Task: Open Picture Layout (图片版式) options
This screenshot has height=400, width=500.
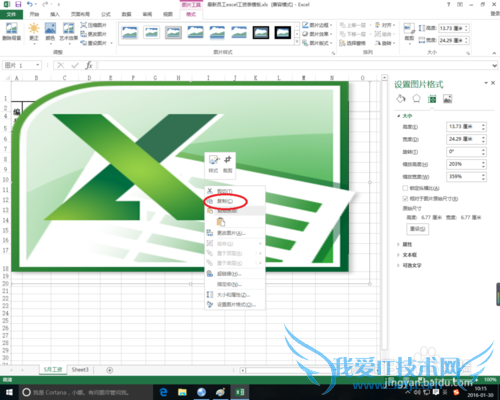Action: point(317,43)
